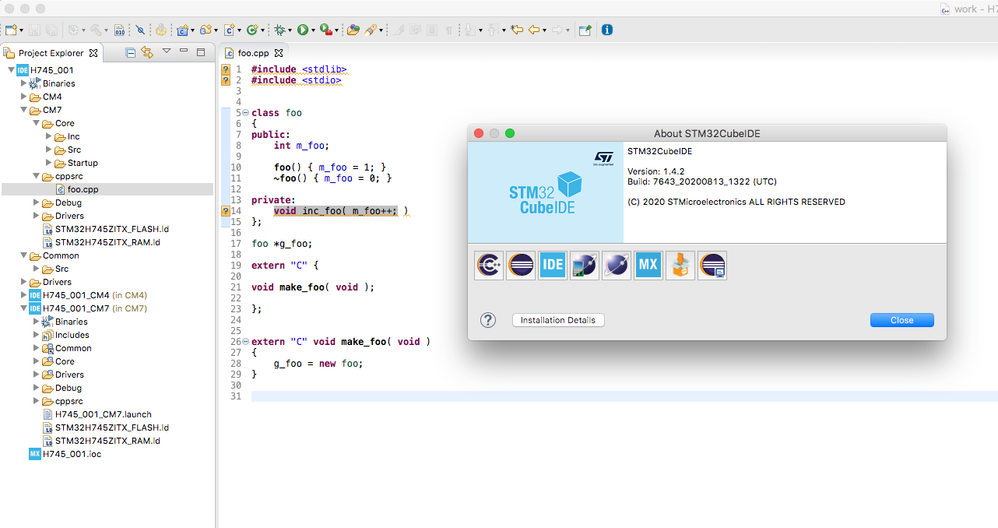Maximize the Project Explorer view

(x=201, y=52)
